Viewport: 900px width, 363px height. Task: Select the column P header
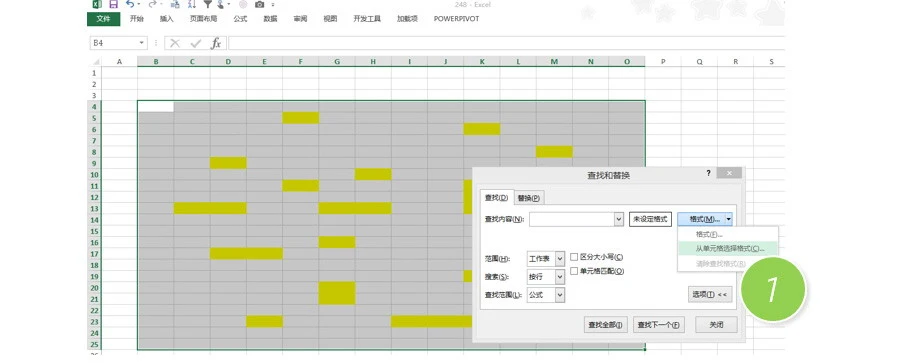[663, 61]
